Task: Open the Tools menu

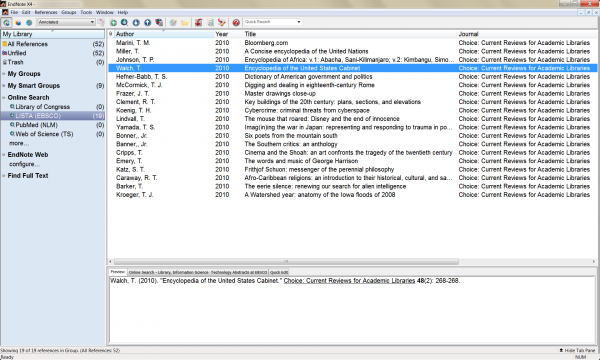Action: (86, 12)
